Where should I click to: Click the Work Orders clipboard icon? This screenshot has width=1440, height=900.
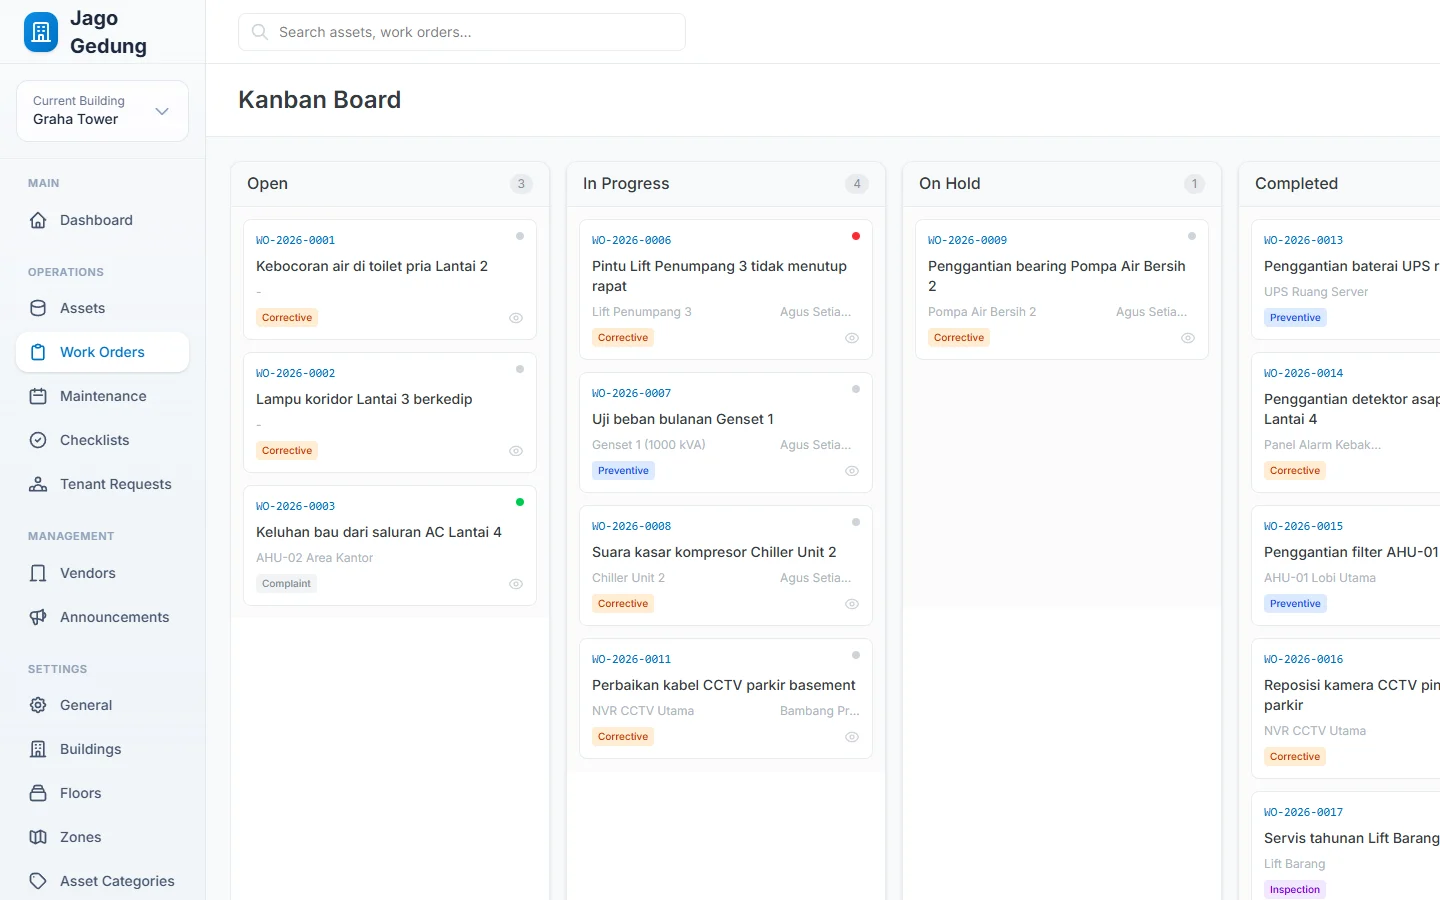point(38,352)
